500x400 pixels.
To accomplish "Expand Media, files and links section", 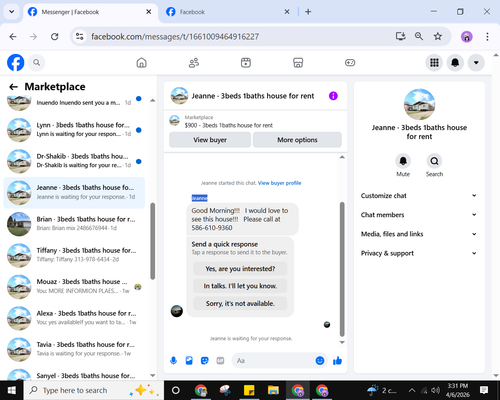I will pos(419,234).
